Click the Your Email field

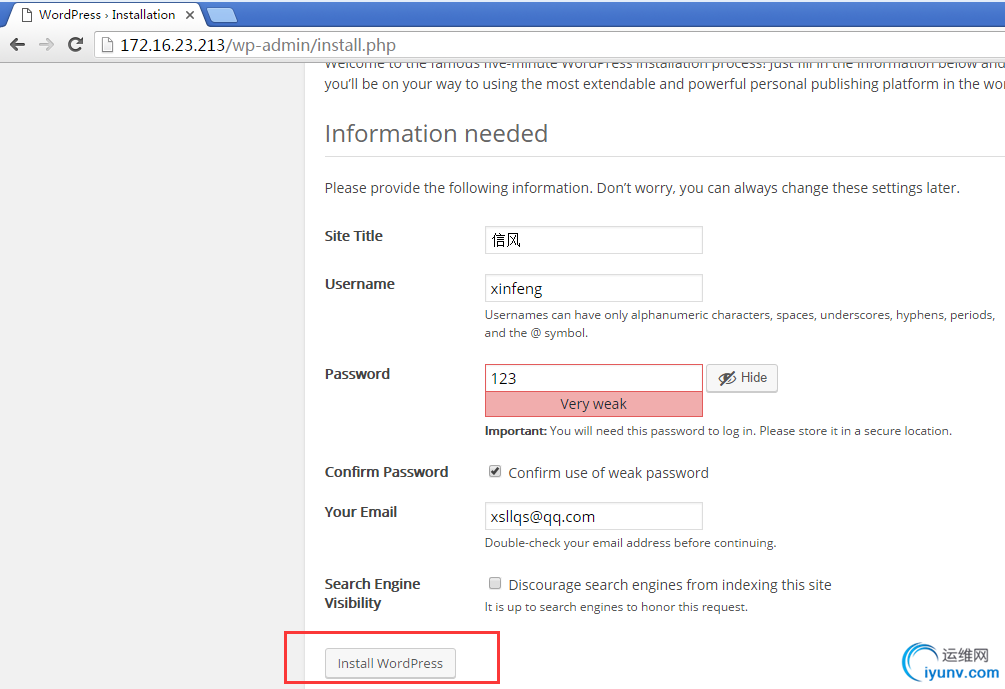coord(594,516)
